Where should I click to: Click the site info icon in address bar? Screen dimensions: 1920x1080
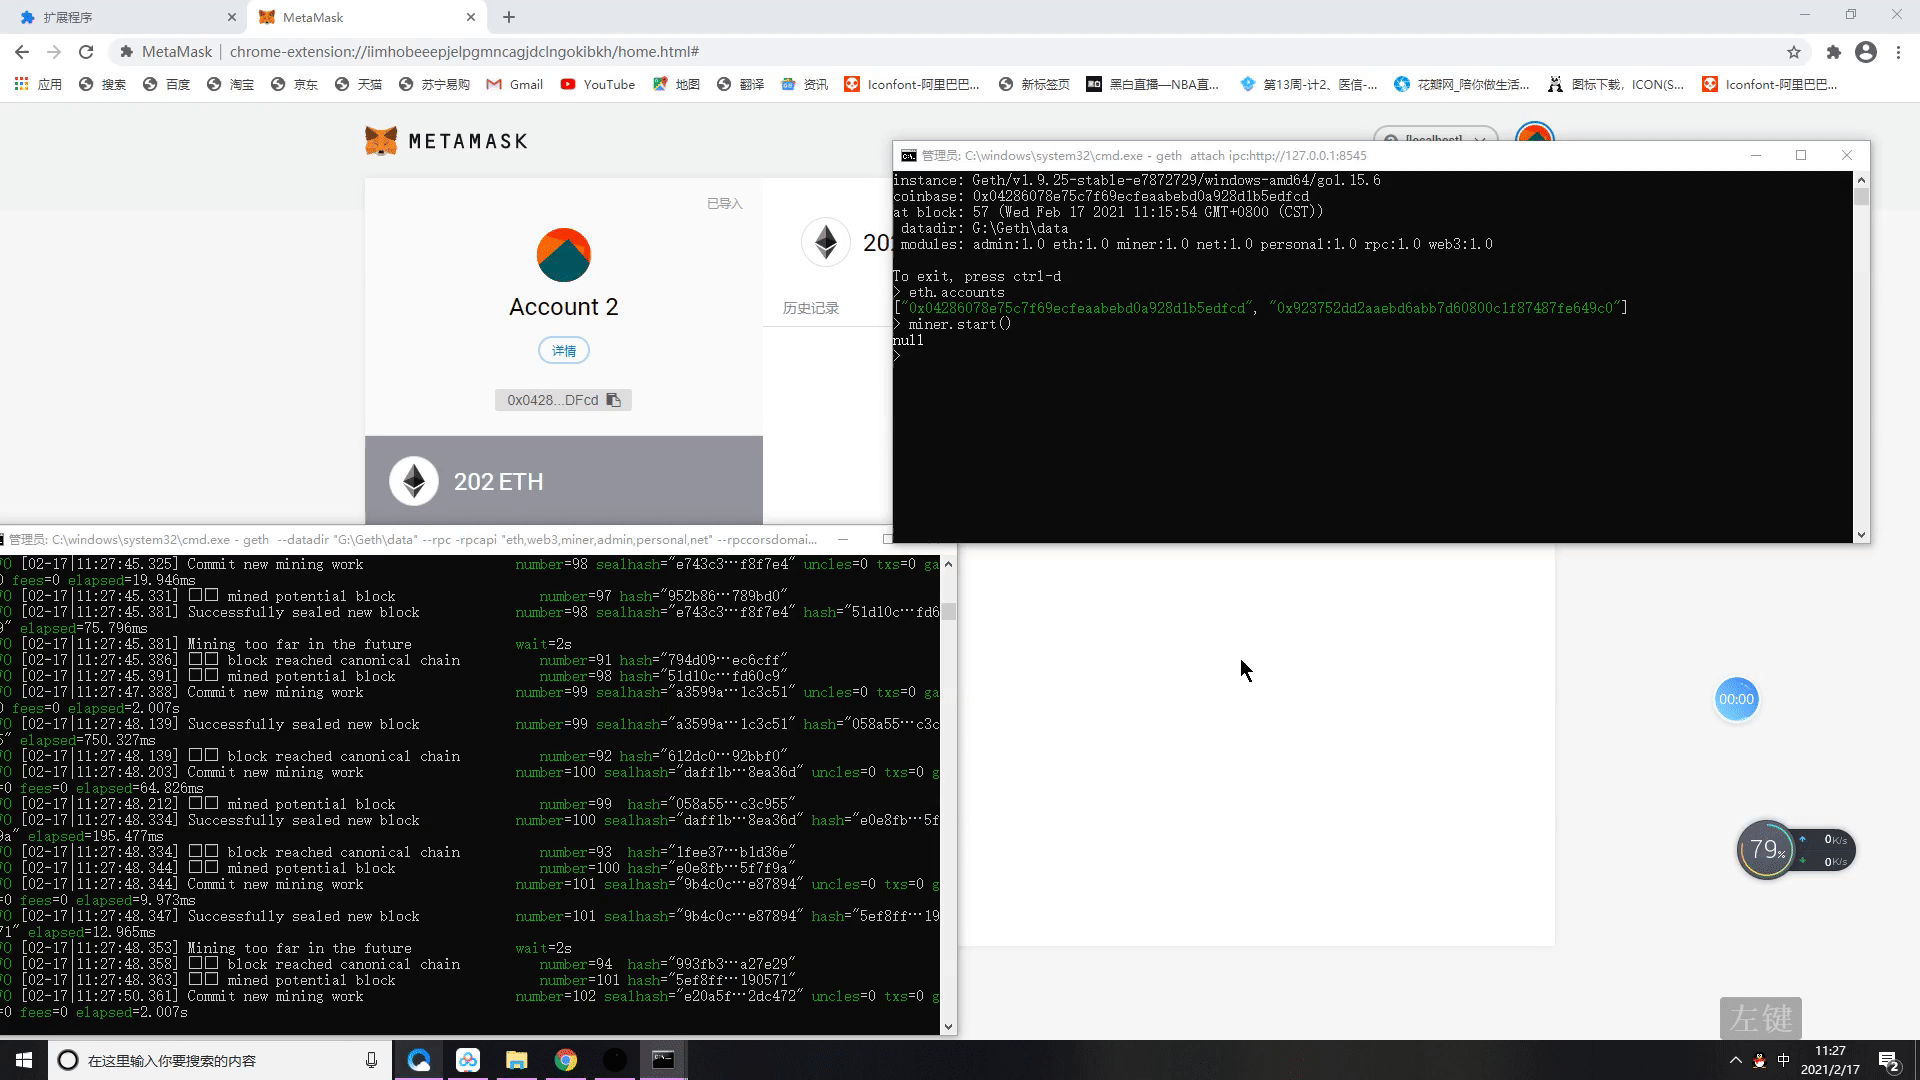pyautogui.click(x=126, y=52)
